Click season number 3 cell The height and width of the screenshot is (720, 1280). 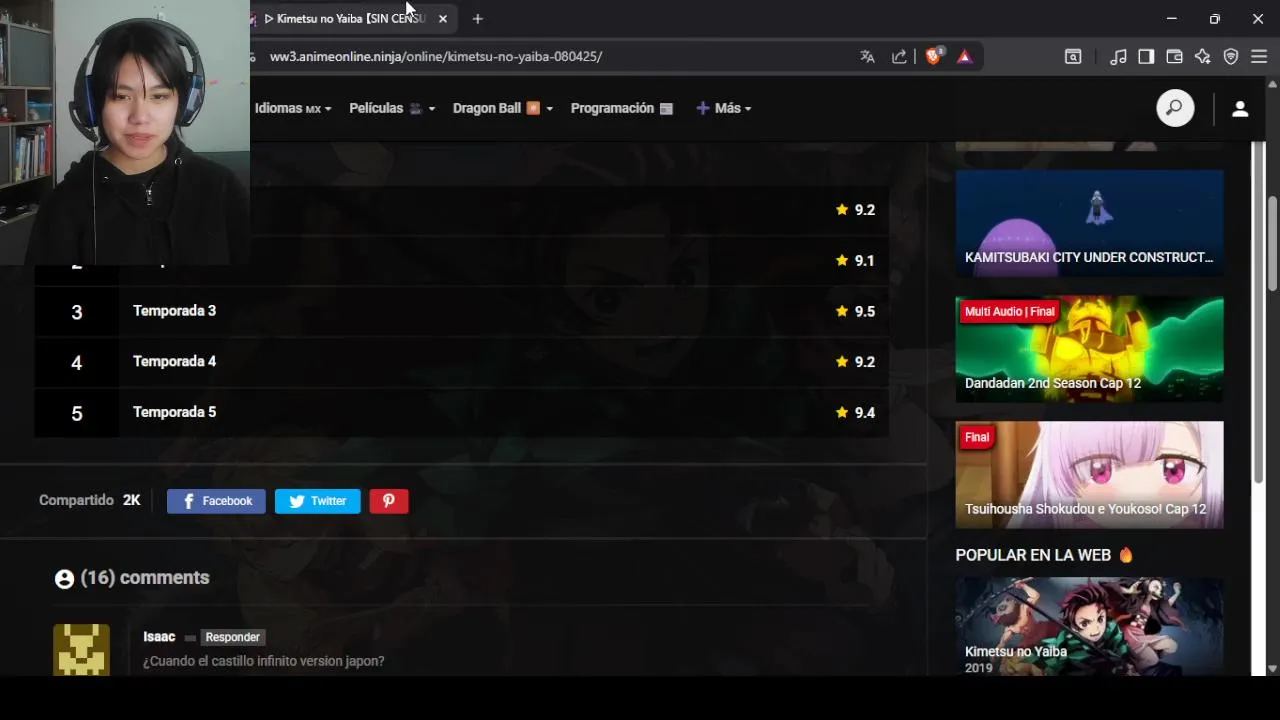tap(77, 312)
